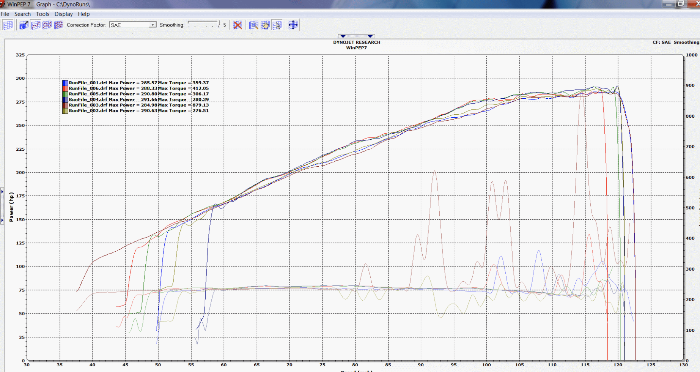Click the olive swatch of RunFile_002
Screen dimensions: 700x372
click(65, 110)
